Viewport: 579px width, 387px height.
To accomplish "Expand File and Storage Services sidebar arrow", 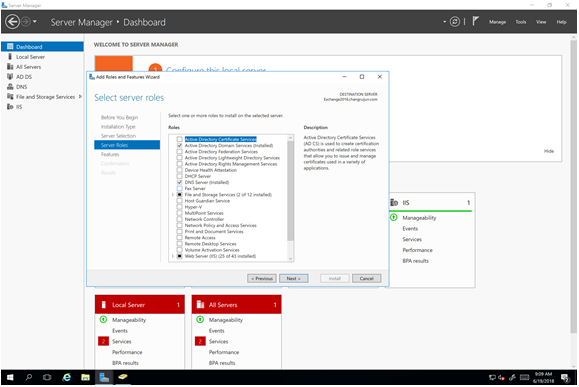I will pos(80,96).
